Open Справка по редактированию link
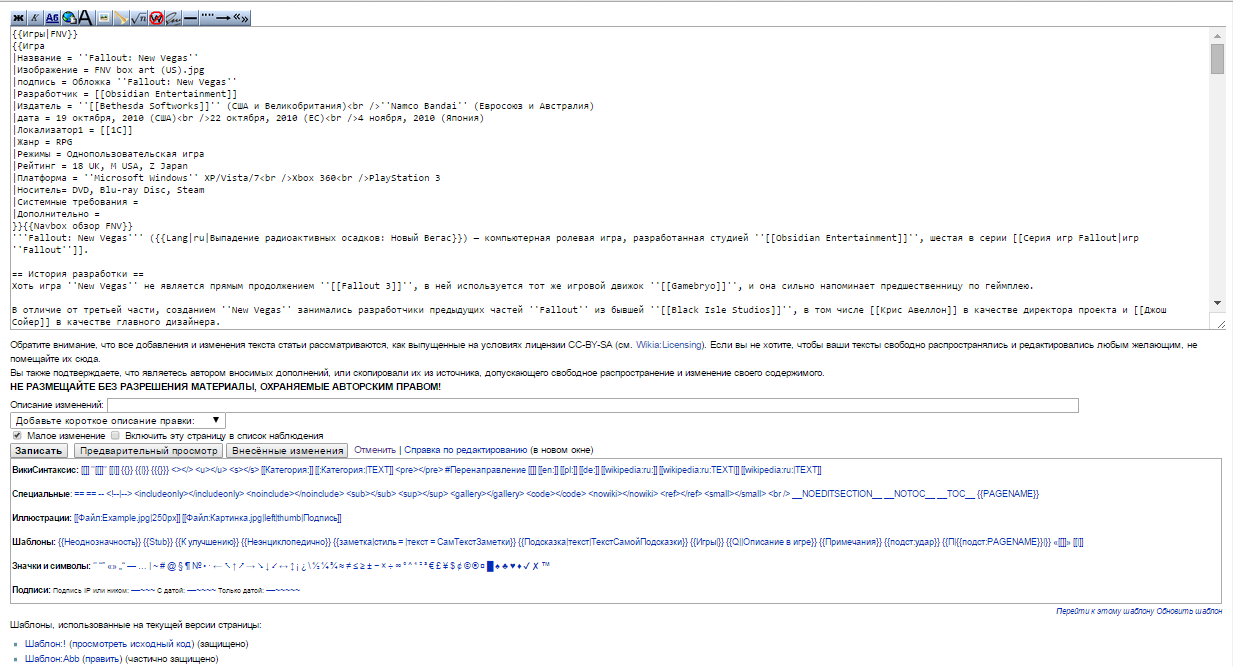This screenshot has height=667, width=1233. [x=465, y=451]
